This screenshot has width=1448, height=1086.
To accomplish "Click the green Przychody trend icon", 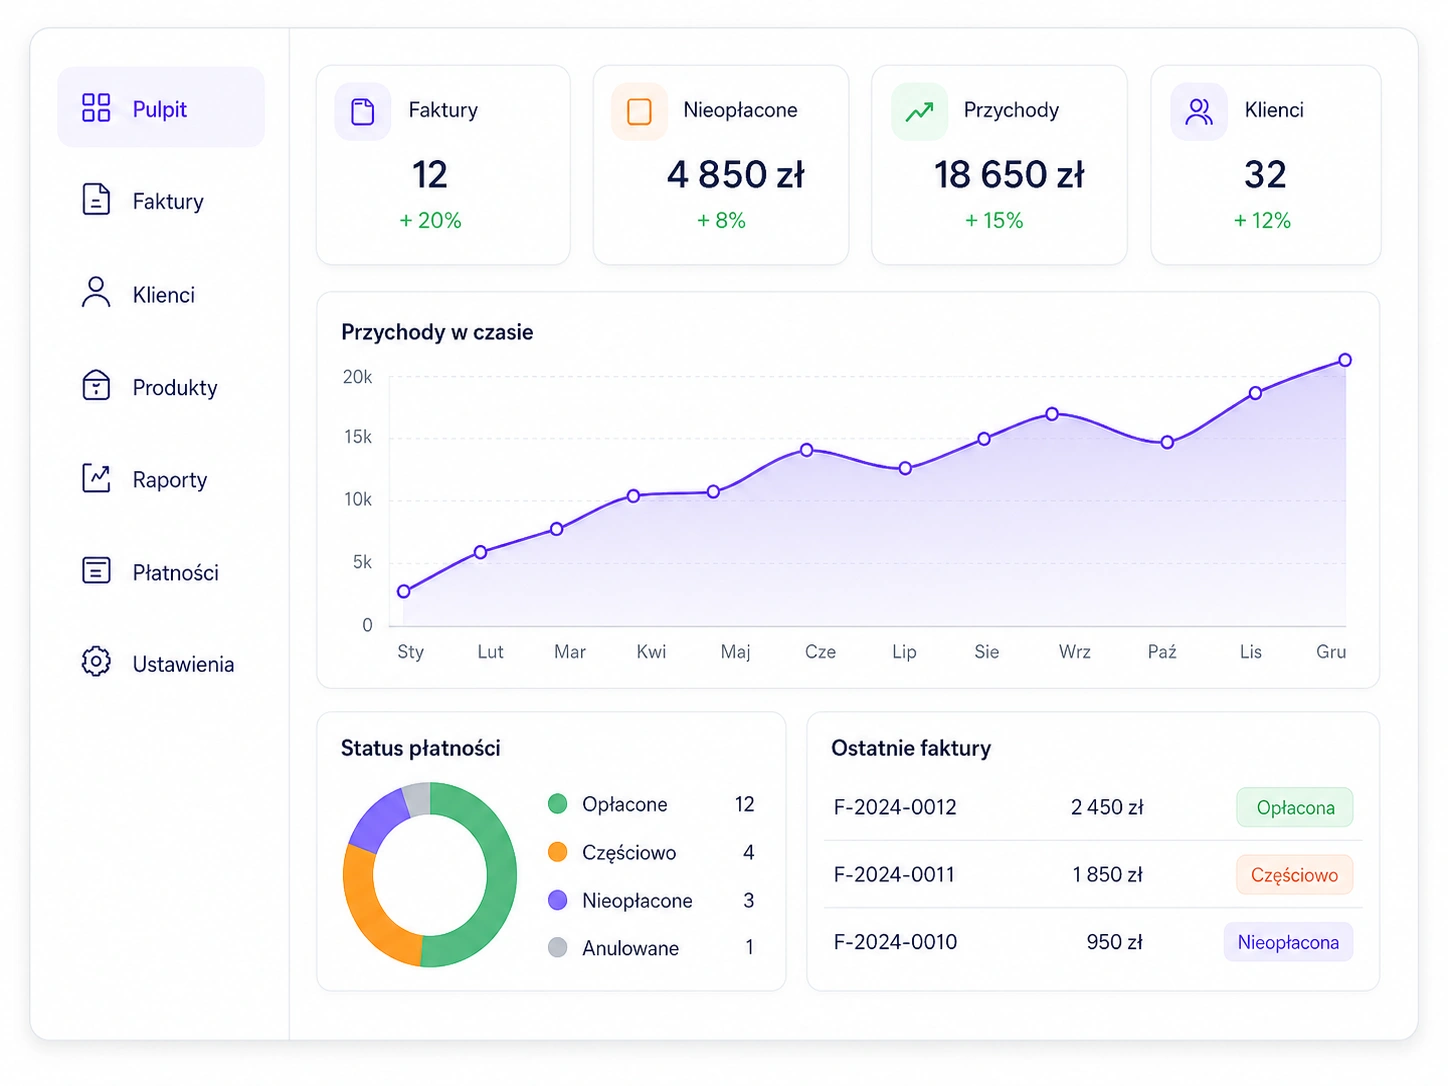I will [x=919, y=111].
